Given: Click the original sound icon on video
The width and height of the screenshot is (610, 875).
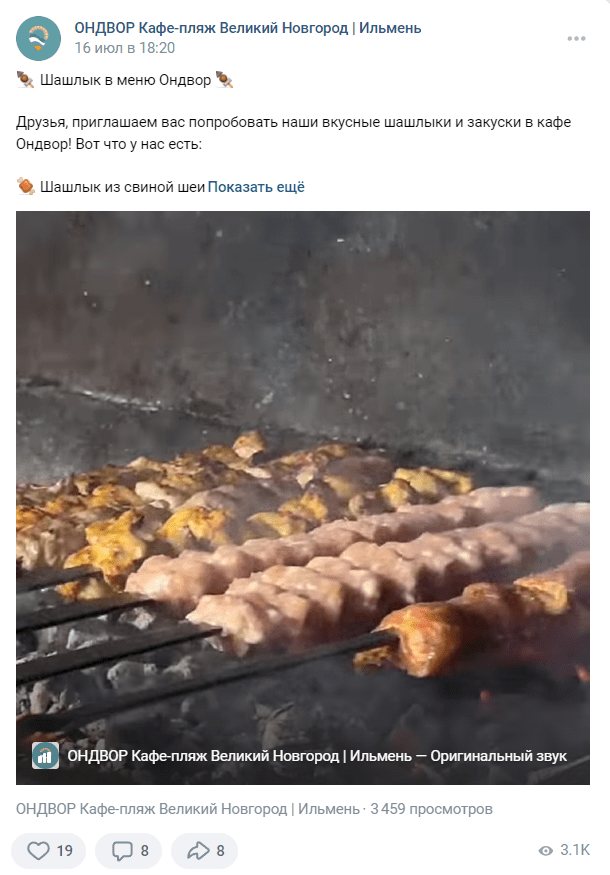Looking at the screenshot, I should click(x=45, y=756).
